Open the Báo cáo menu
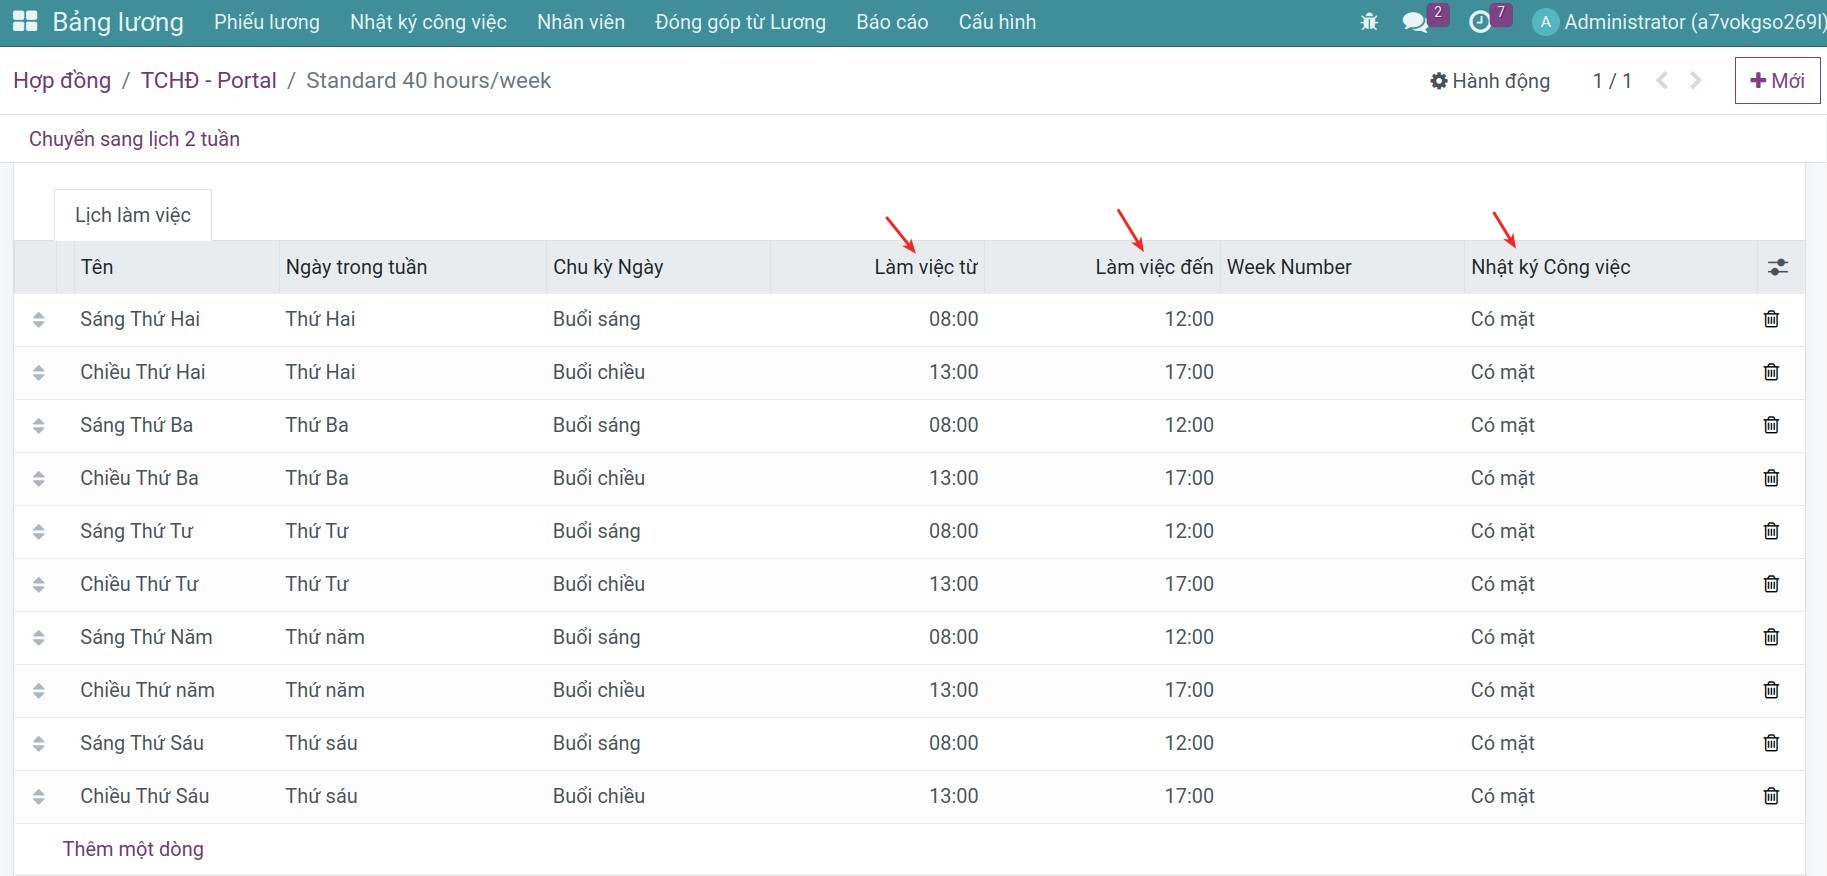Image resolution: width=1827 pixels, height=876 pixels. tap(892, 22)
